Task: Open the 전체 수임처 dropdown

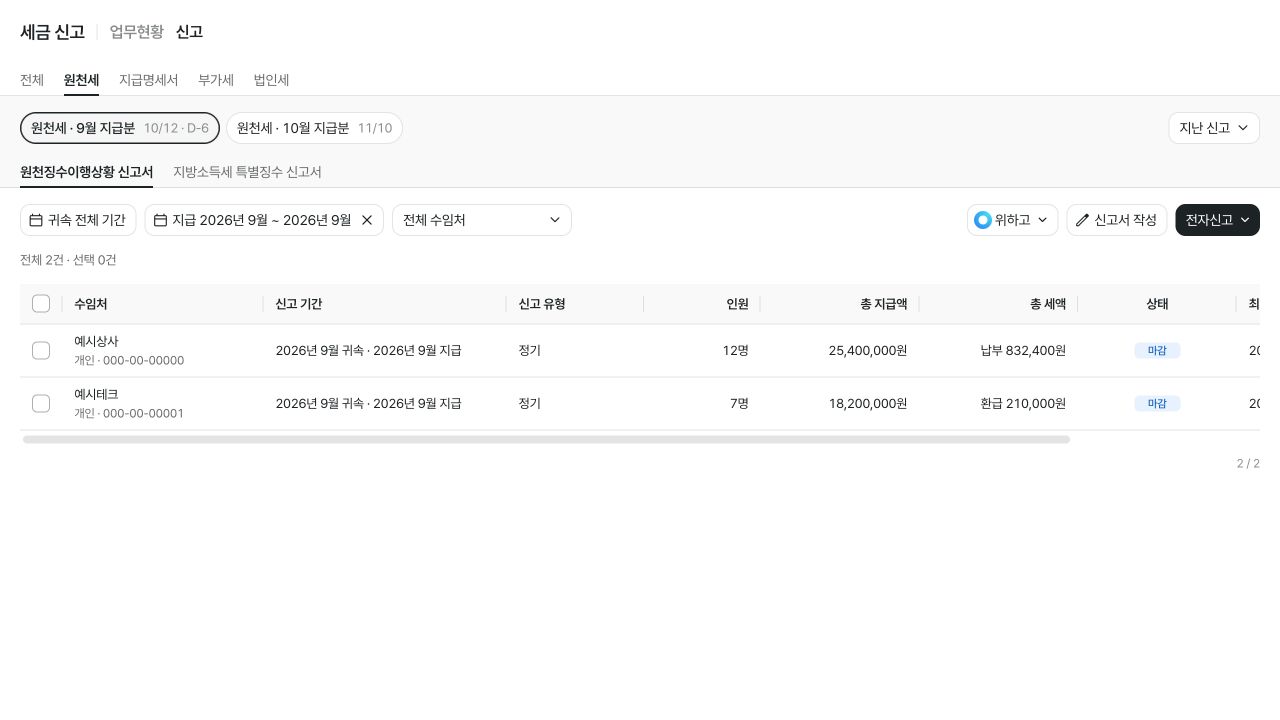Action: point(482,220)
